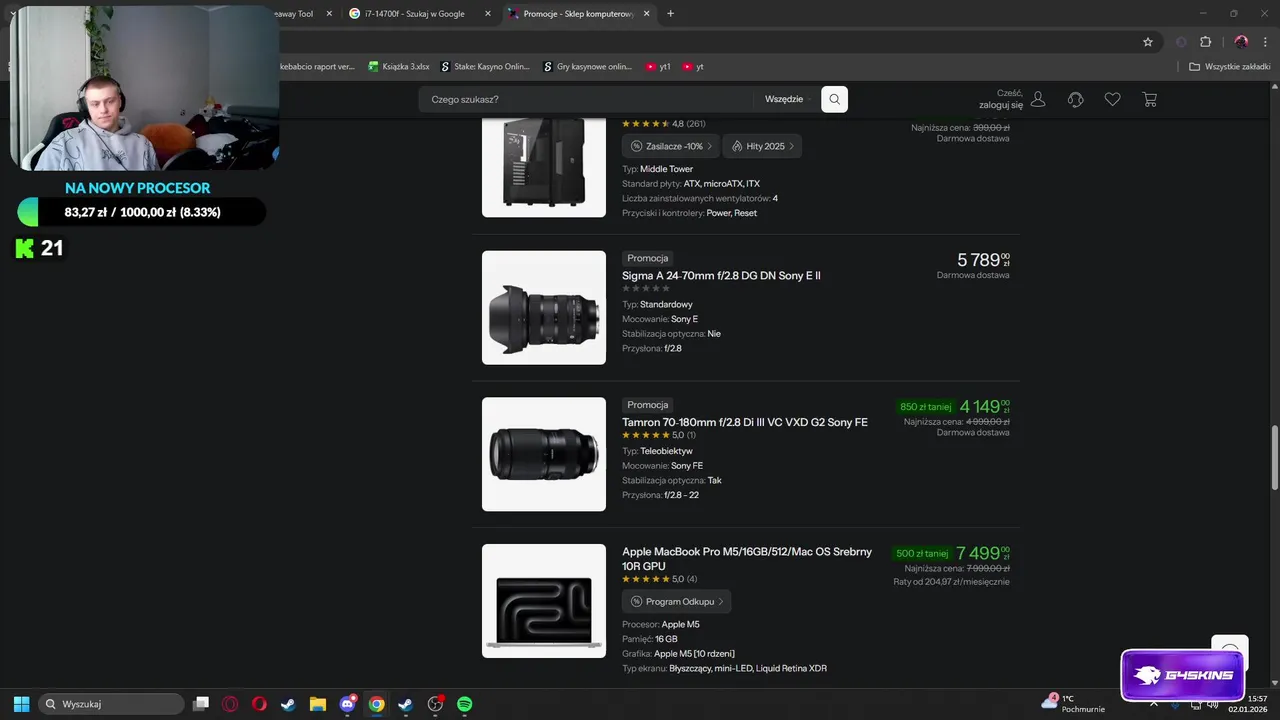Viewport: 1280px width, 720px height.
Task: Click the page vertical scrollbar thumb
Action: pyautogui.click(x=1274, y=460)
